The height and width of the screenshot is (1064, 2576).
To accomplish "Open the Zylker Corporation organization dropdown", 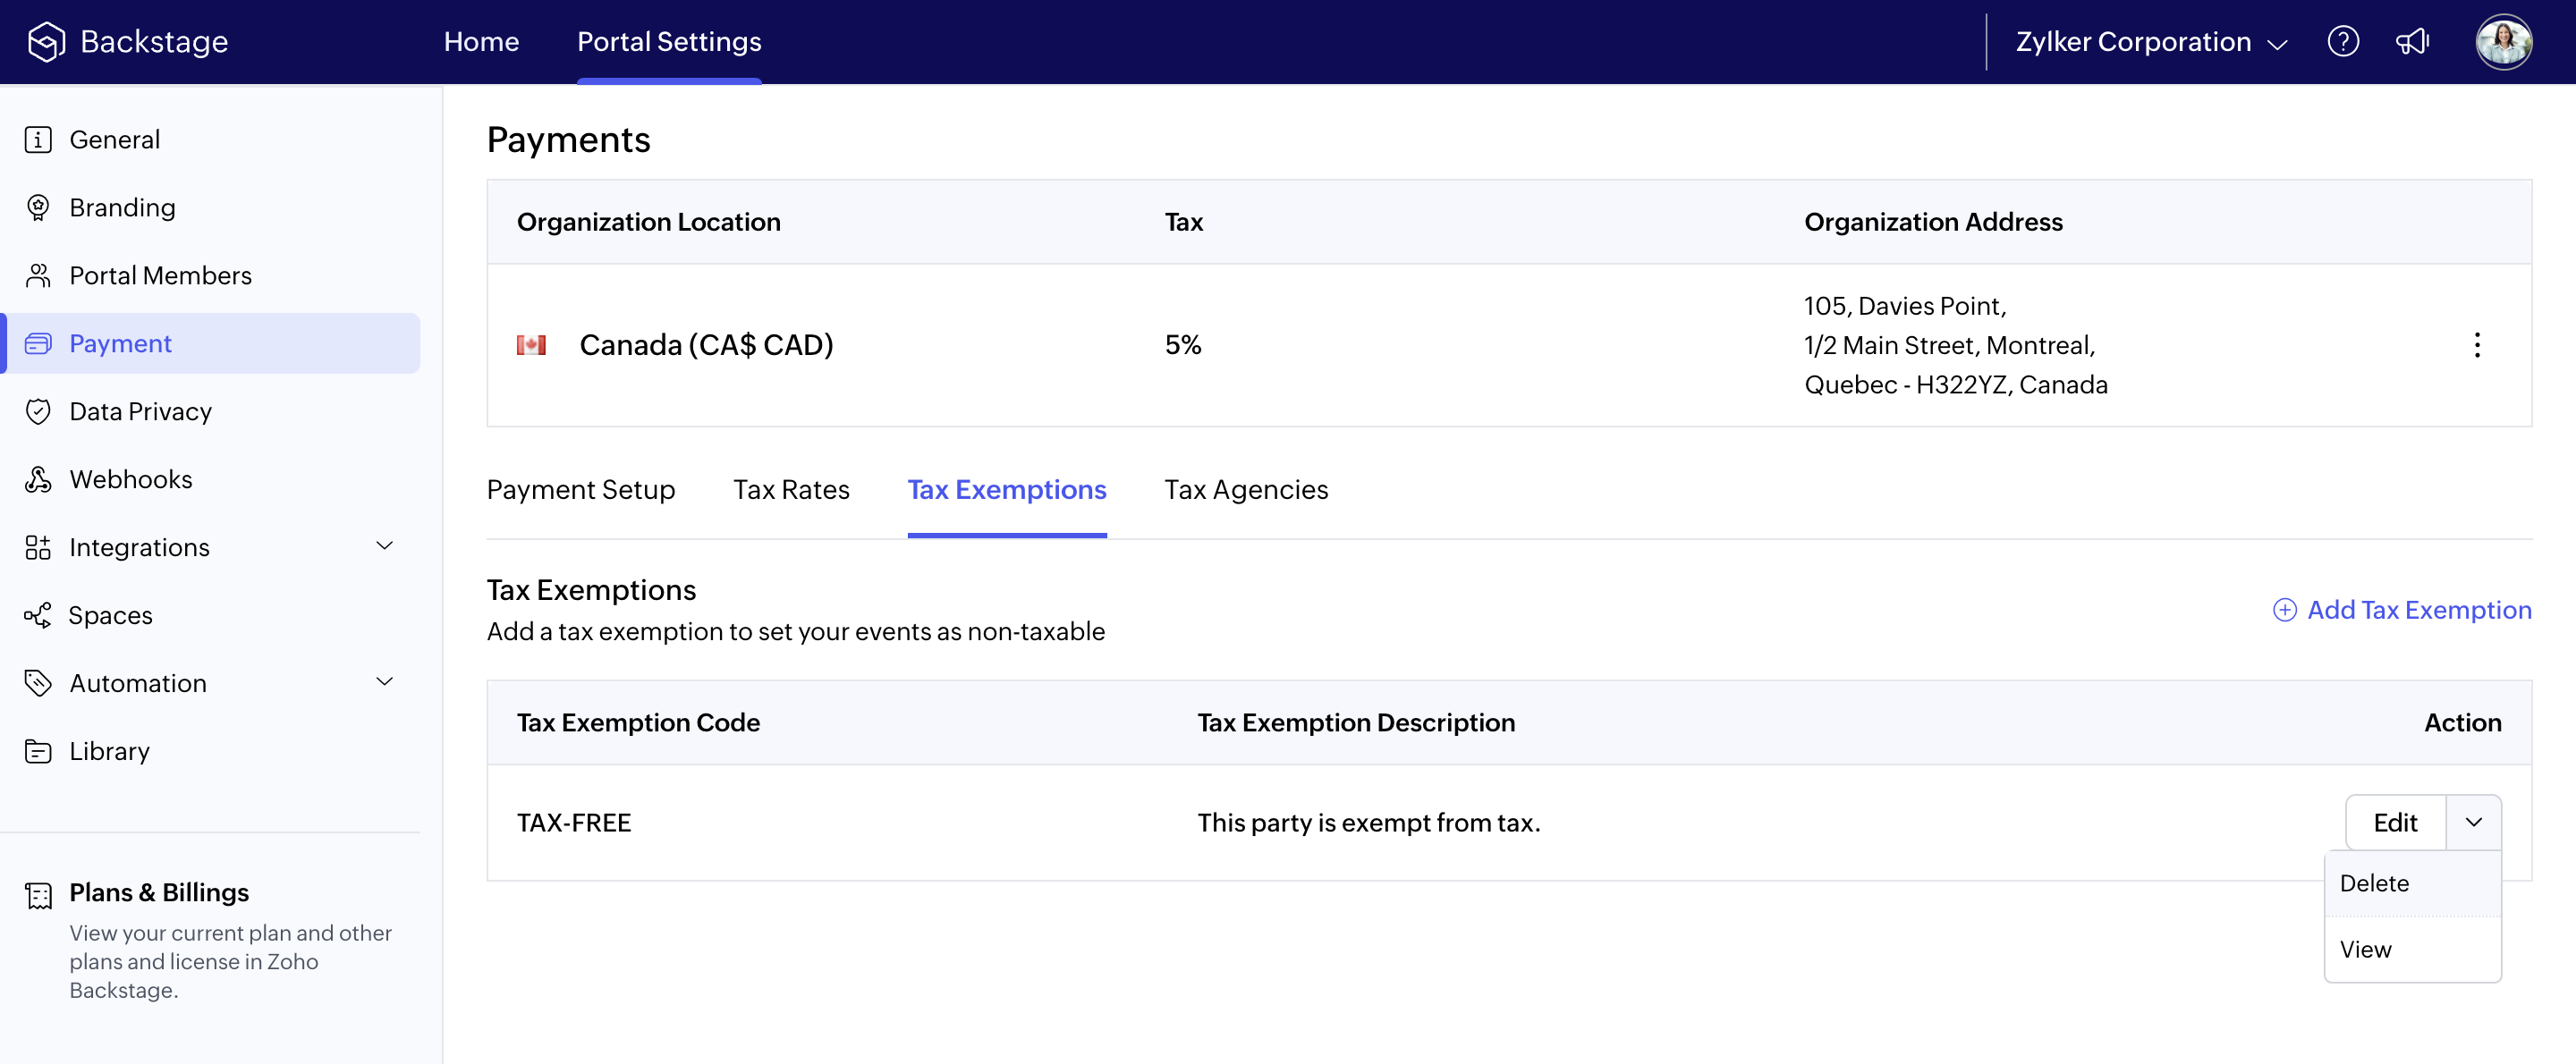I will (2151, 42).
